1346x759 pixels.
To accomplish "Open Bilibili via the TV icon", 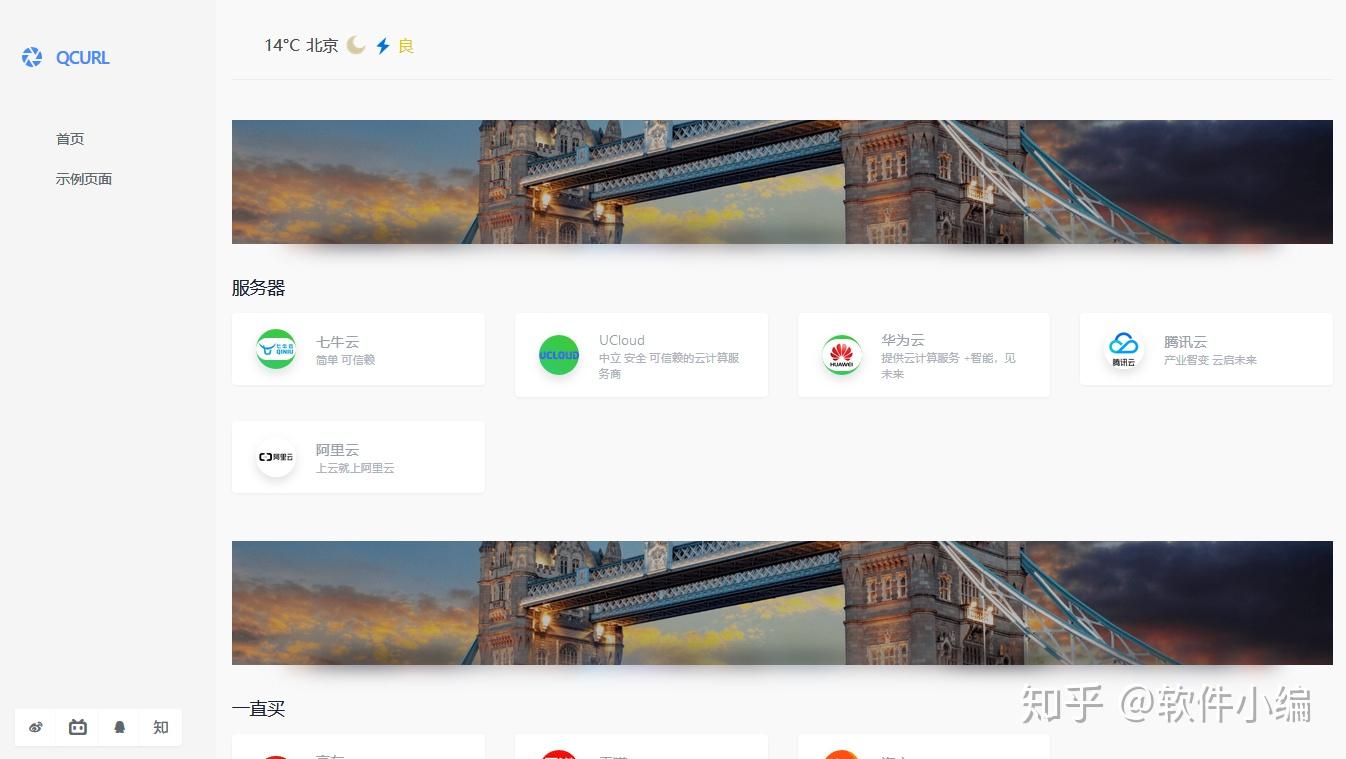I will (x=77, y=727).
